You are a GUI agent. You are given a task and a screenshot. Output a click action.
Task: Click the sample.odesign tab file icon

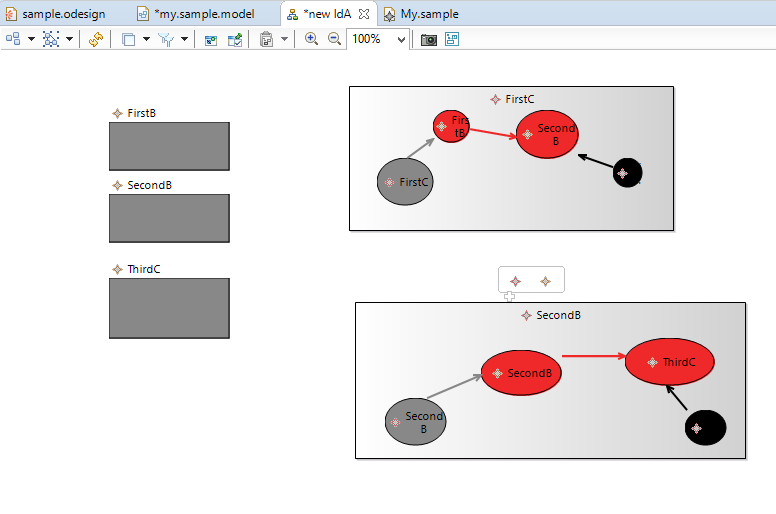pos(11,14)
